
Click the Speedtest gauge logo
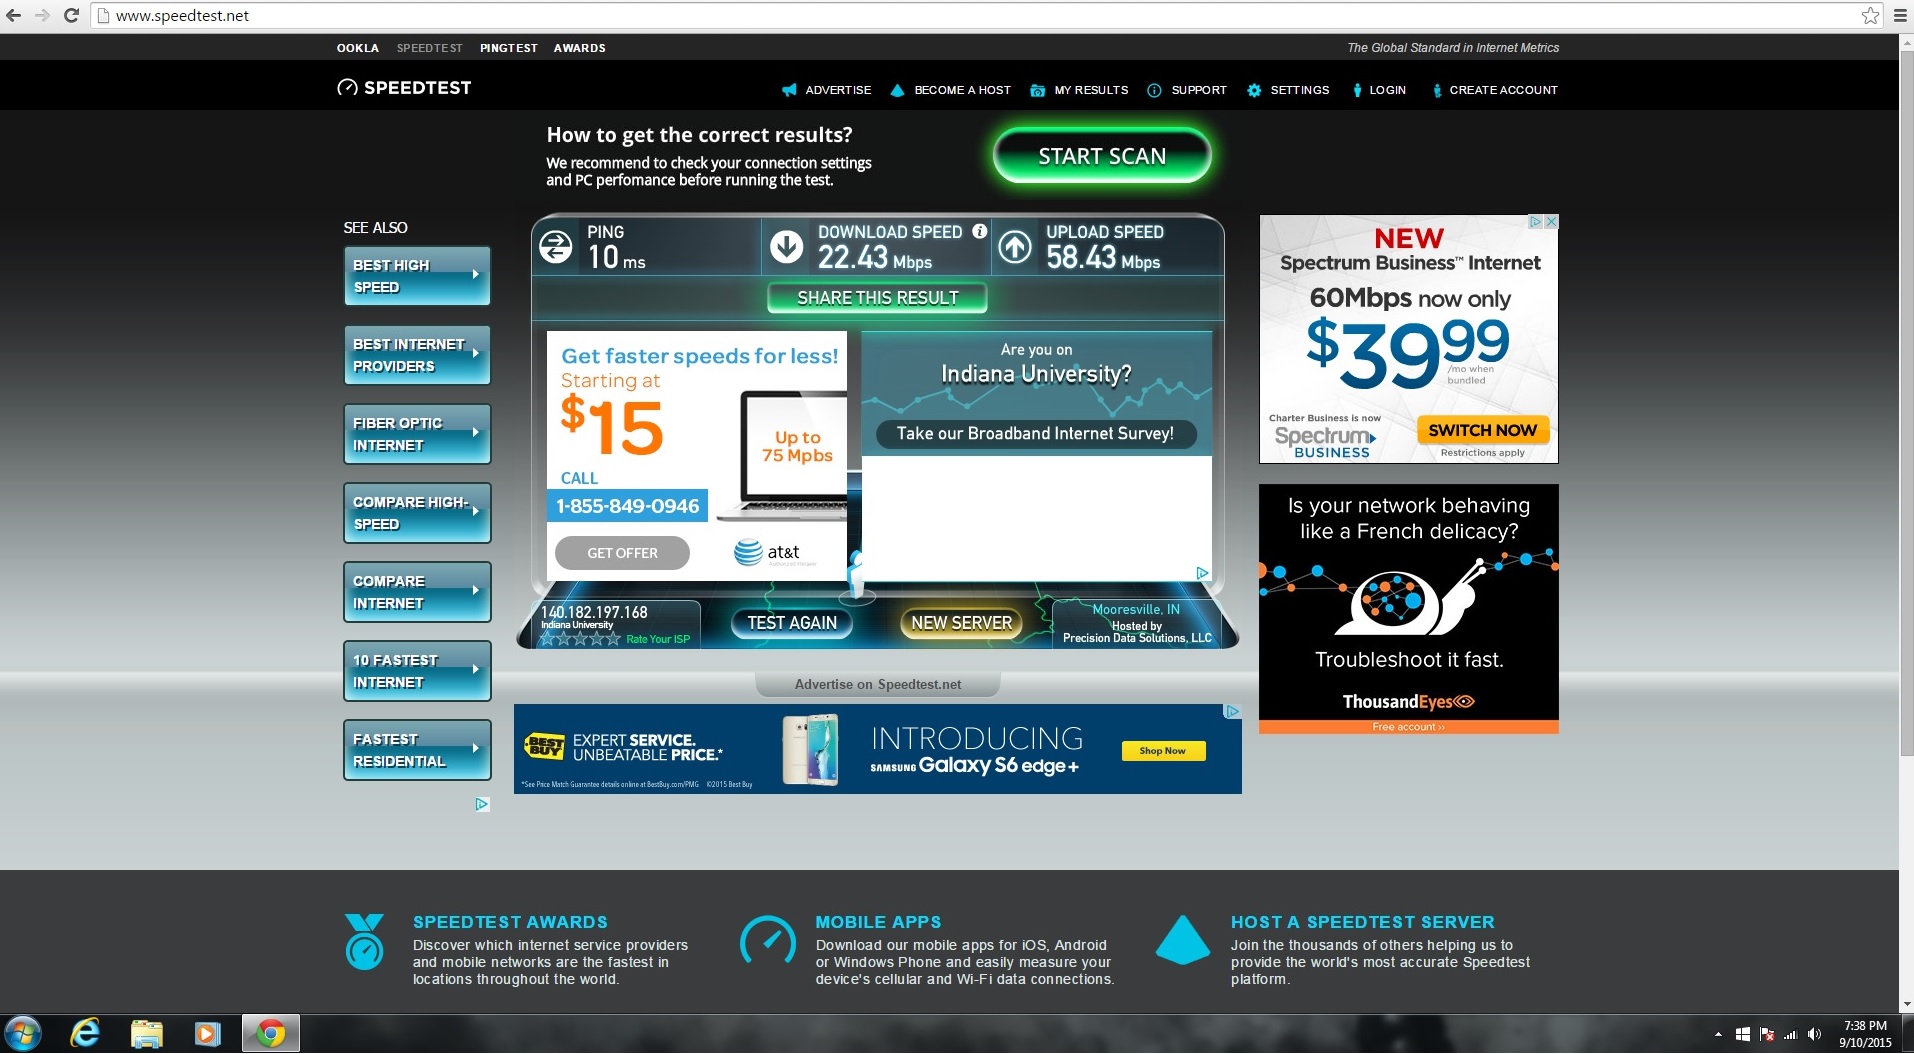[x=347, y=88]
